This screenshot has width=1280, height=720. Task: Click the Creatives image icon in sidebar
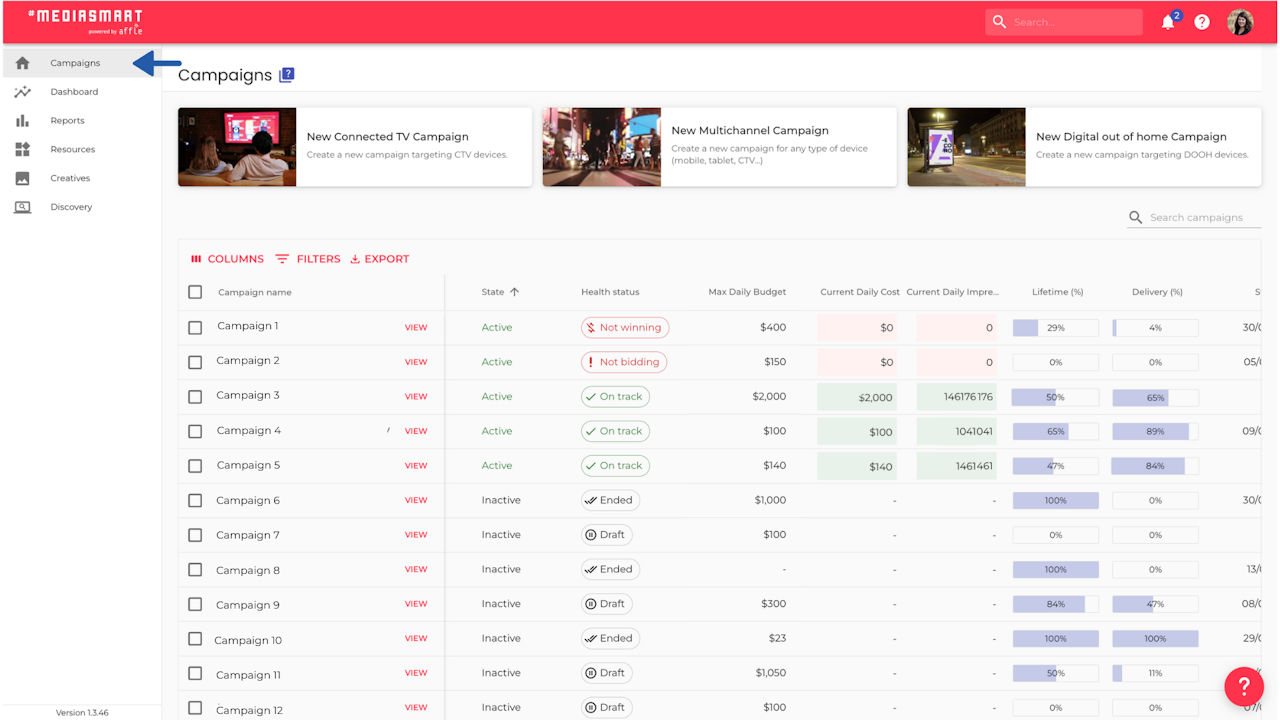tap(22, 178)
